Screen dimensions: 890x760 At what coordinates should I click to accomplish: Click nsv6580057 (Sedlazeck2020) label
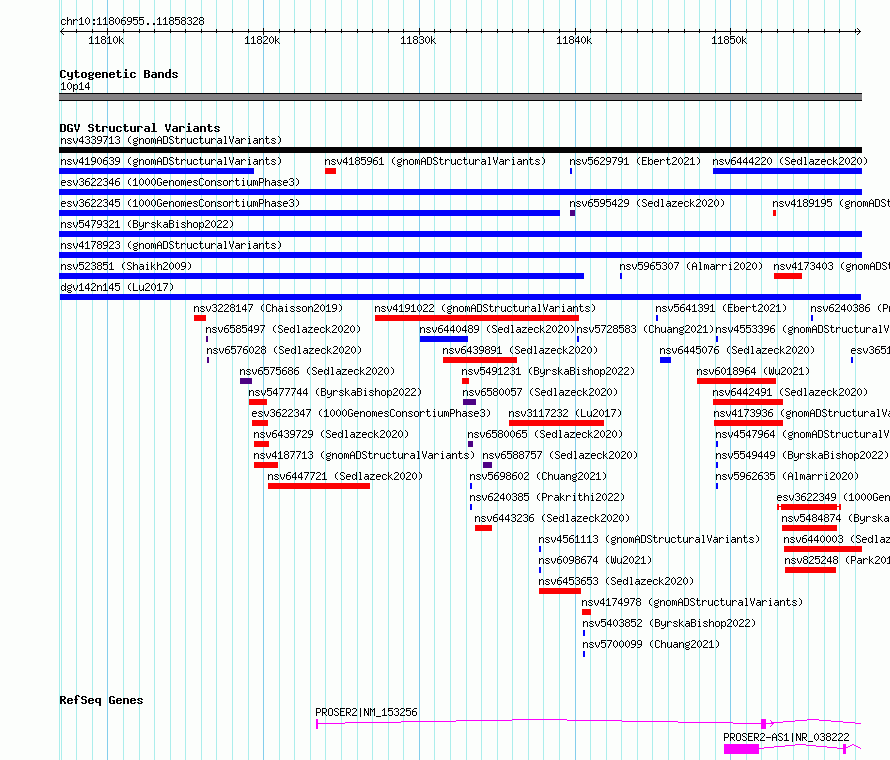click(540, 392)
